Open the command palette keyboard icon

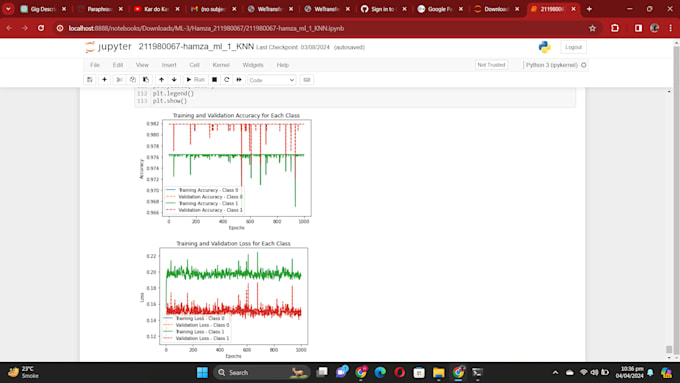tap(307, 80)
